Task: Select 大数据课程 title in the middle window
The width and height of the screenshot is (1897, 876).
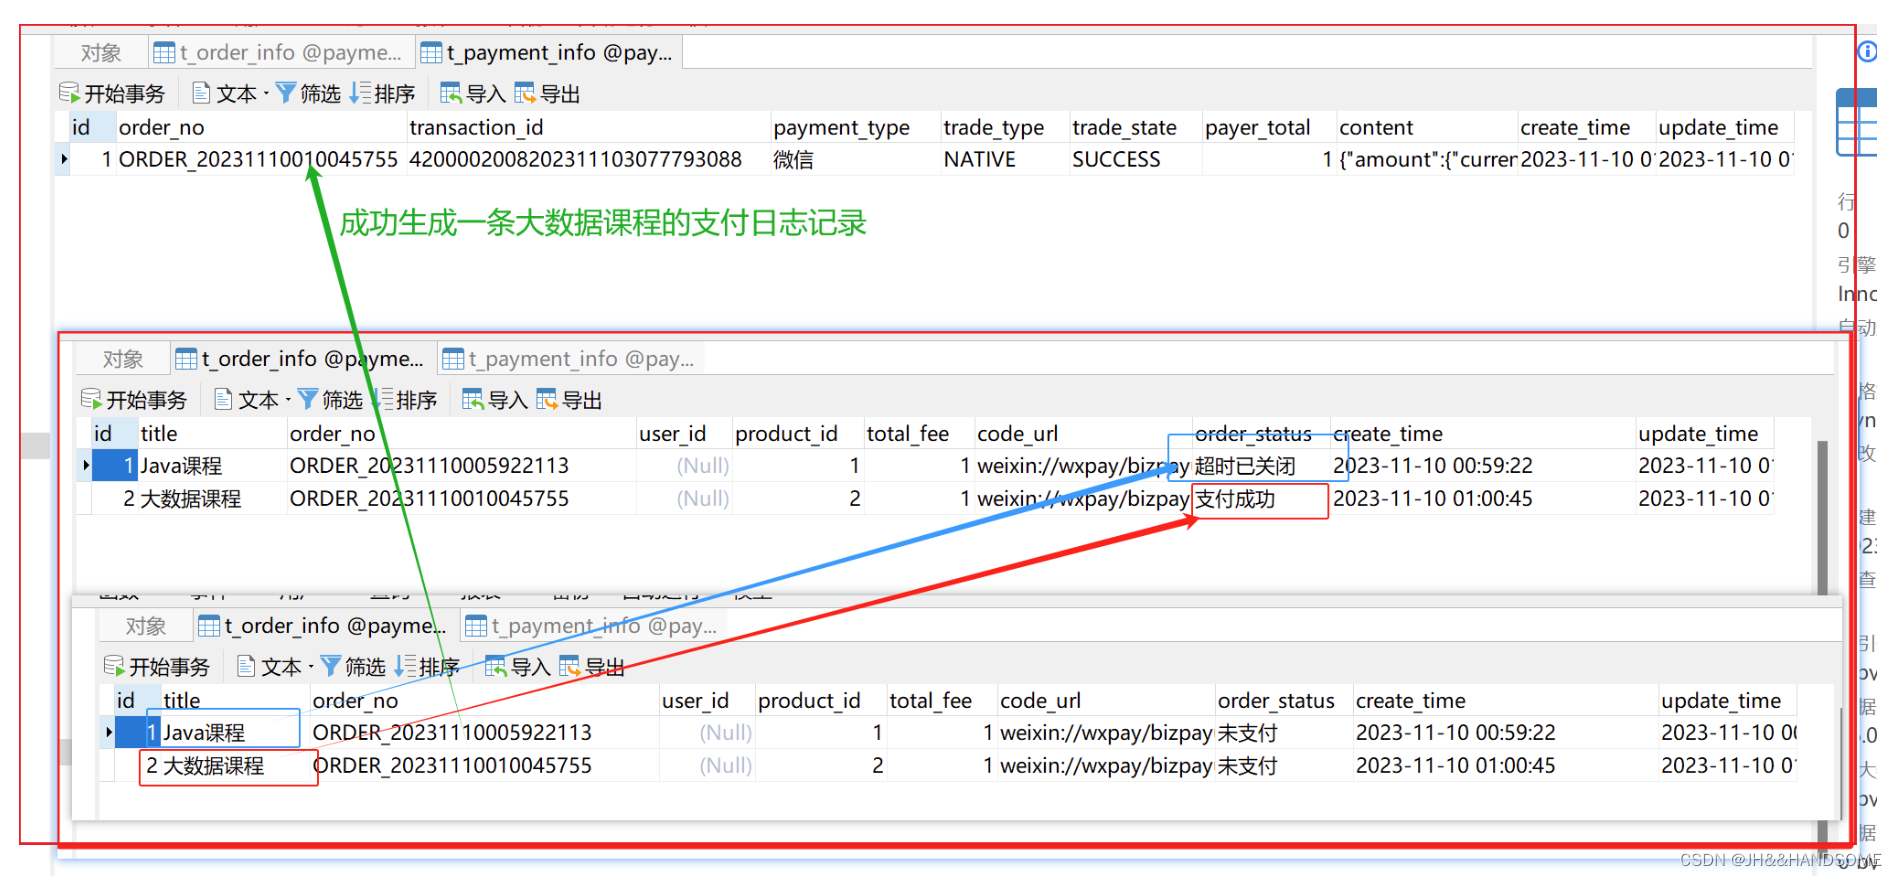Action: pyautogui.click(x=212, y=498)
